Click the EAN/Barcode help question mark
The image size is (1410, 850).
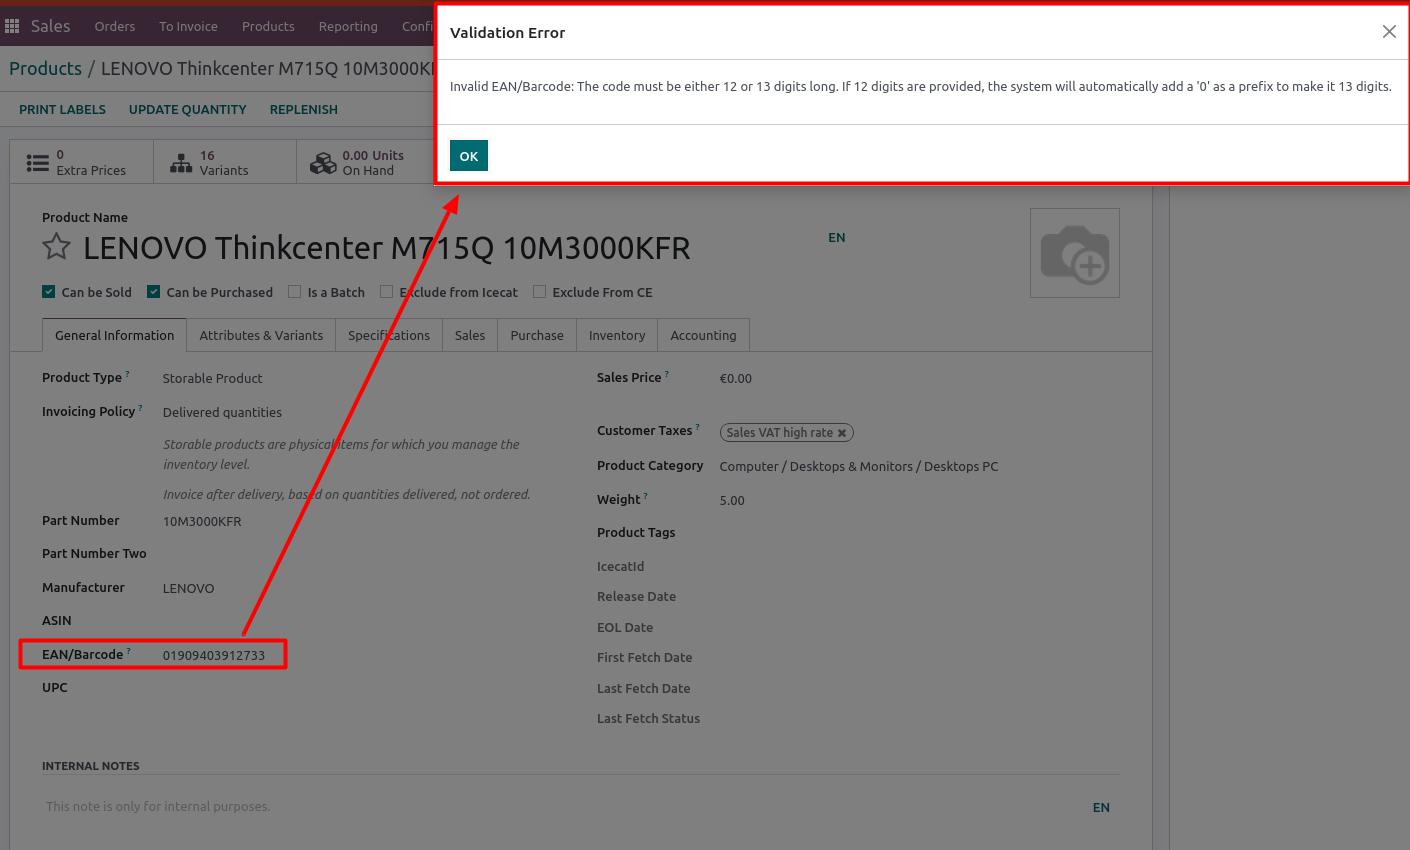tap(129, 652)
